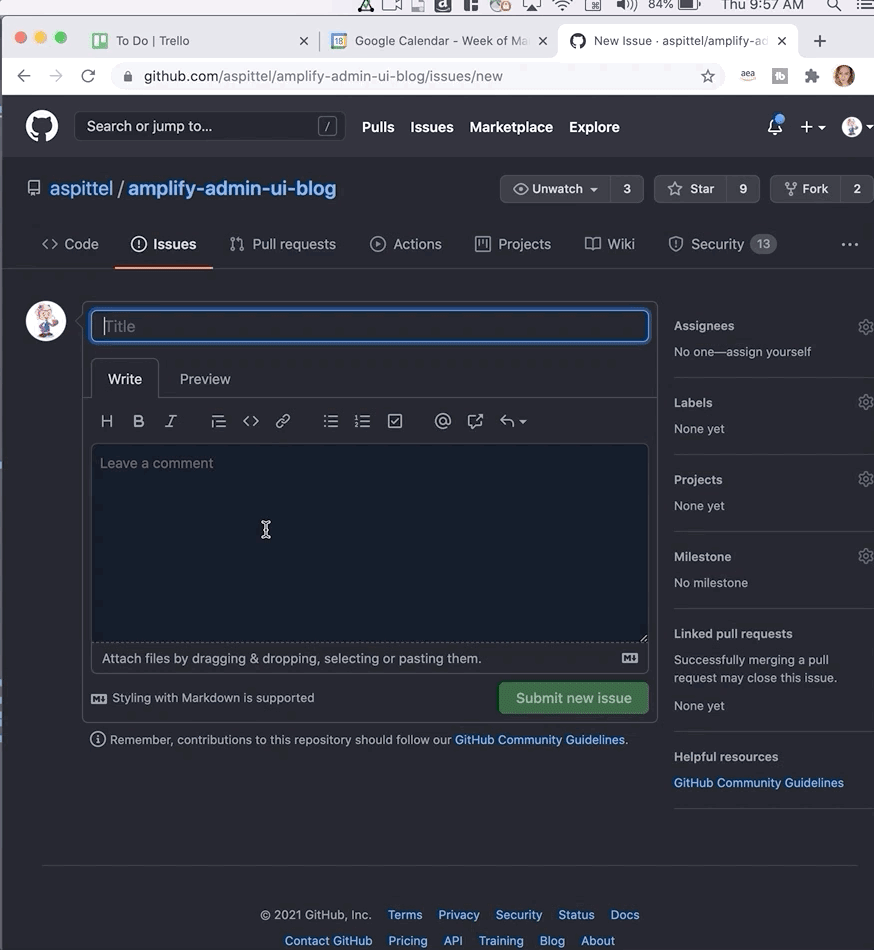874x950 pixels.
Task: Submit new issue
Action: [574, 698]
